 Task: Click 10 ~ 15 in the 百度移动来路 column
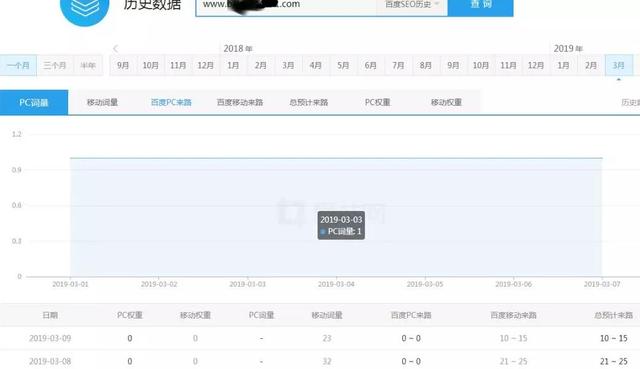[513, 338]
